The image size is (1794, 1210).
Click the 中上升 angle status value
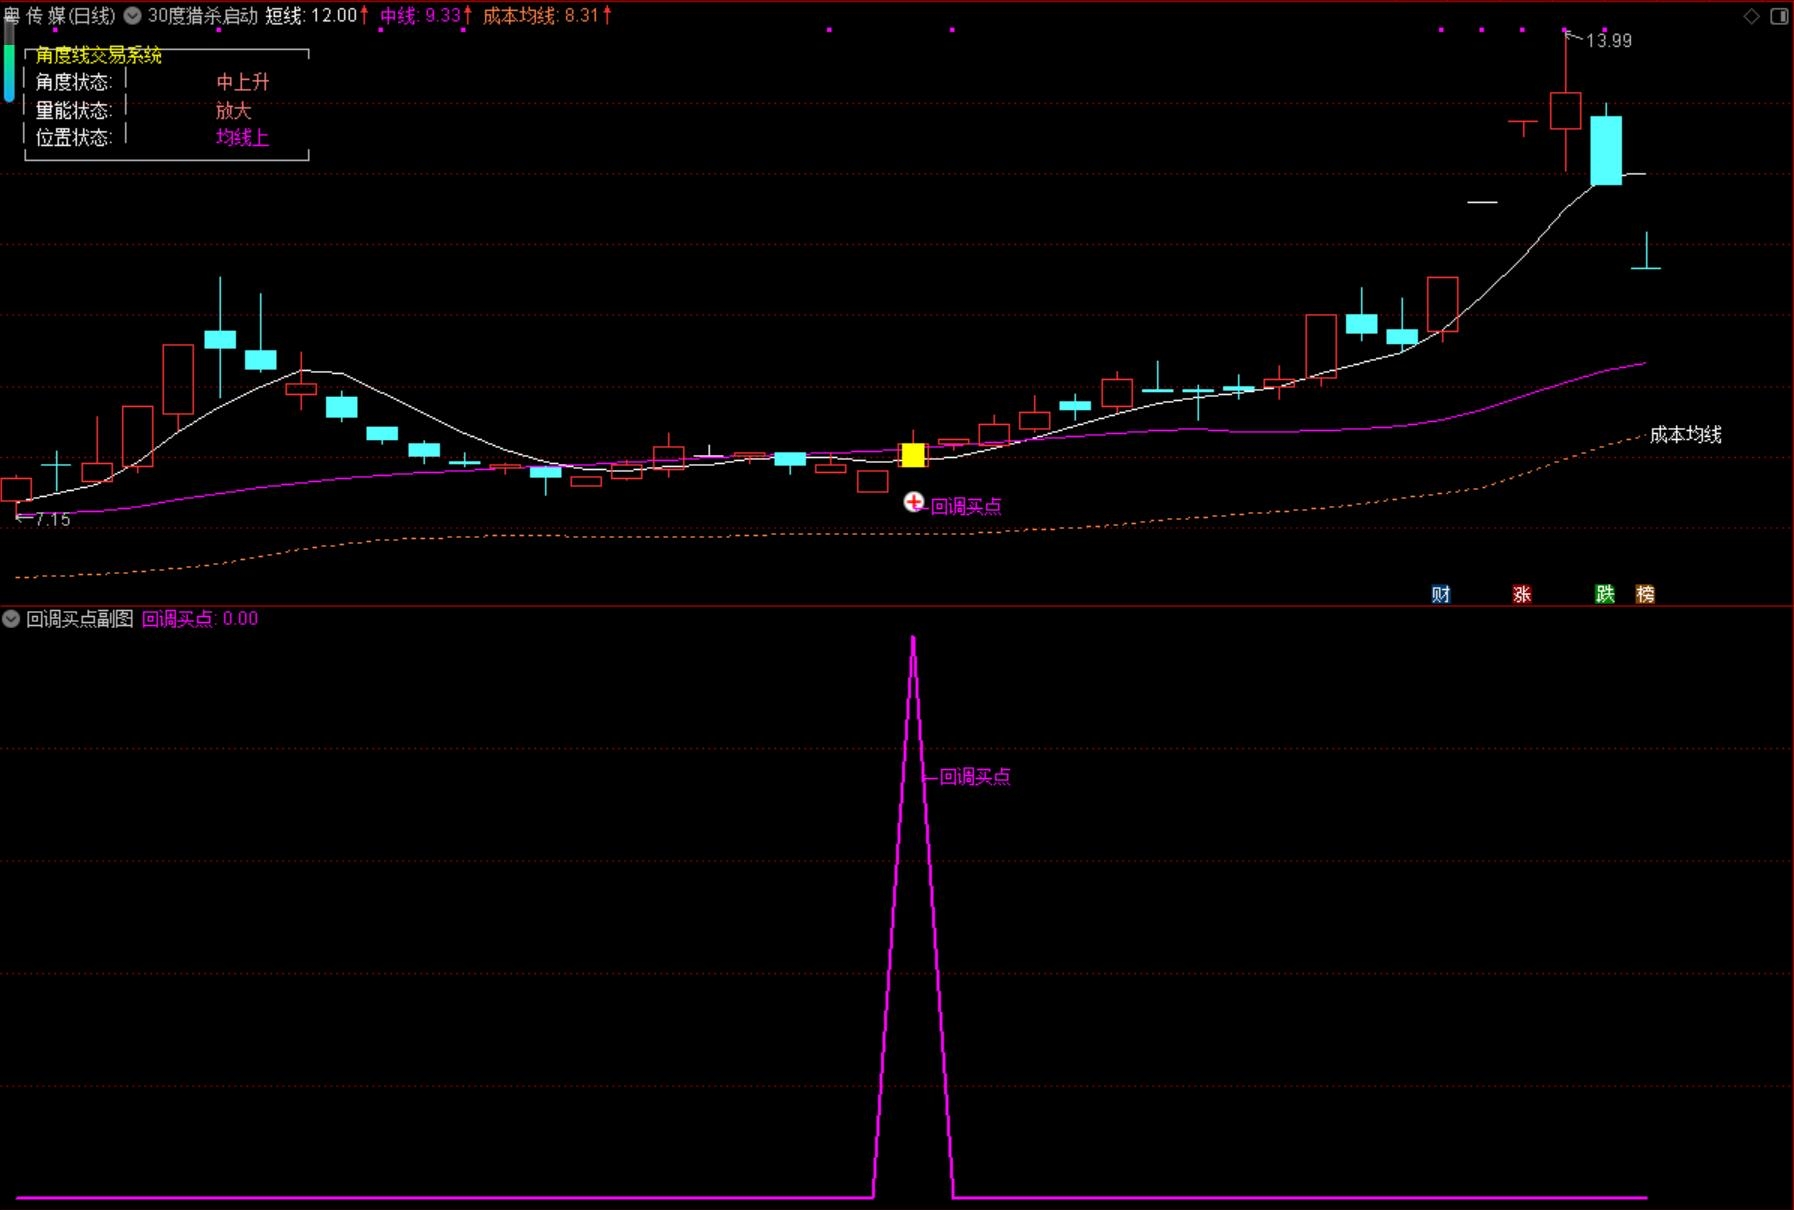[x=243, y=82]
